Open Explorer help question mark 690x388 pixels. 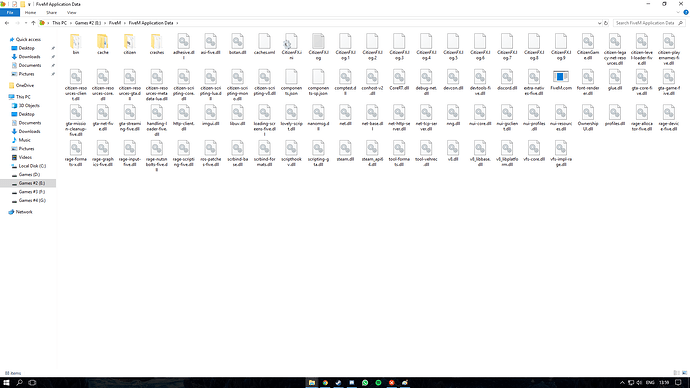pyautogui.click(x=686, y=13)
